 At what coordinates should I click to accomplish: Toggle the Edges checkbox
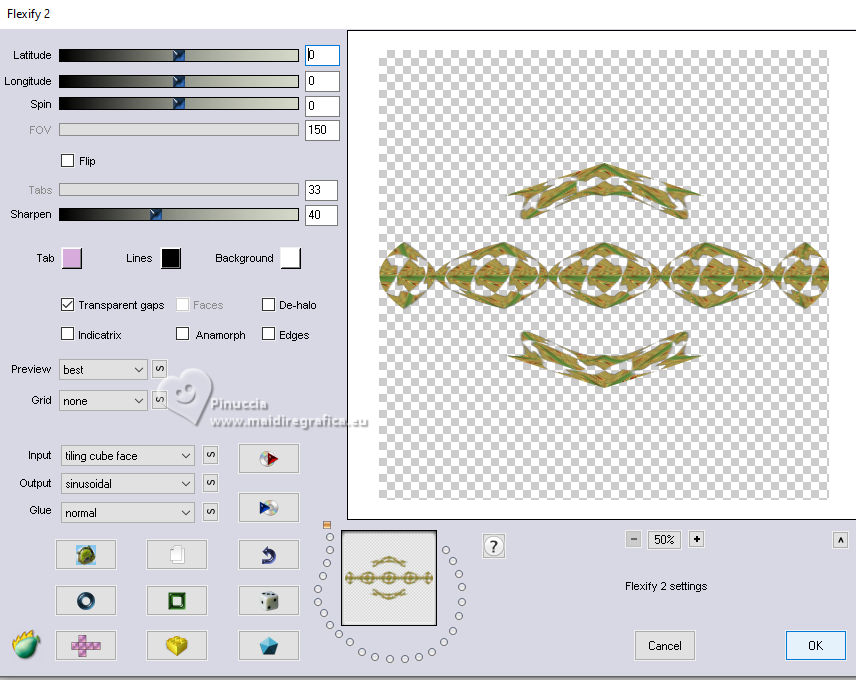(x=268, y=333)
